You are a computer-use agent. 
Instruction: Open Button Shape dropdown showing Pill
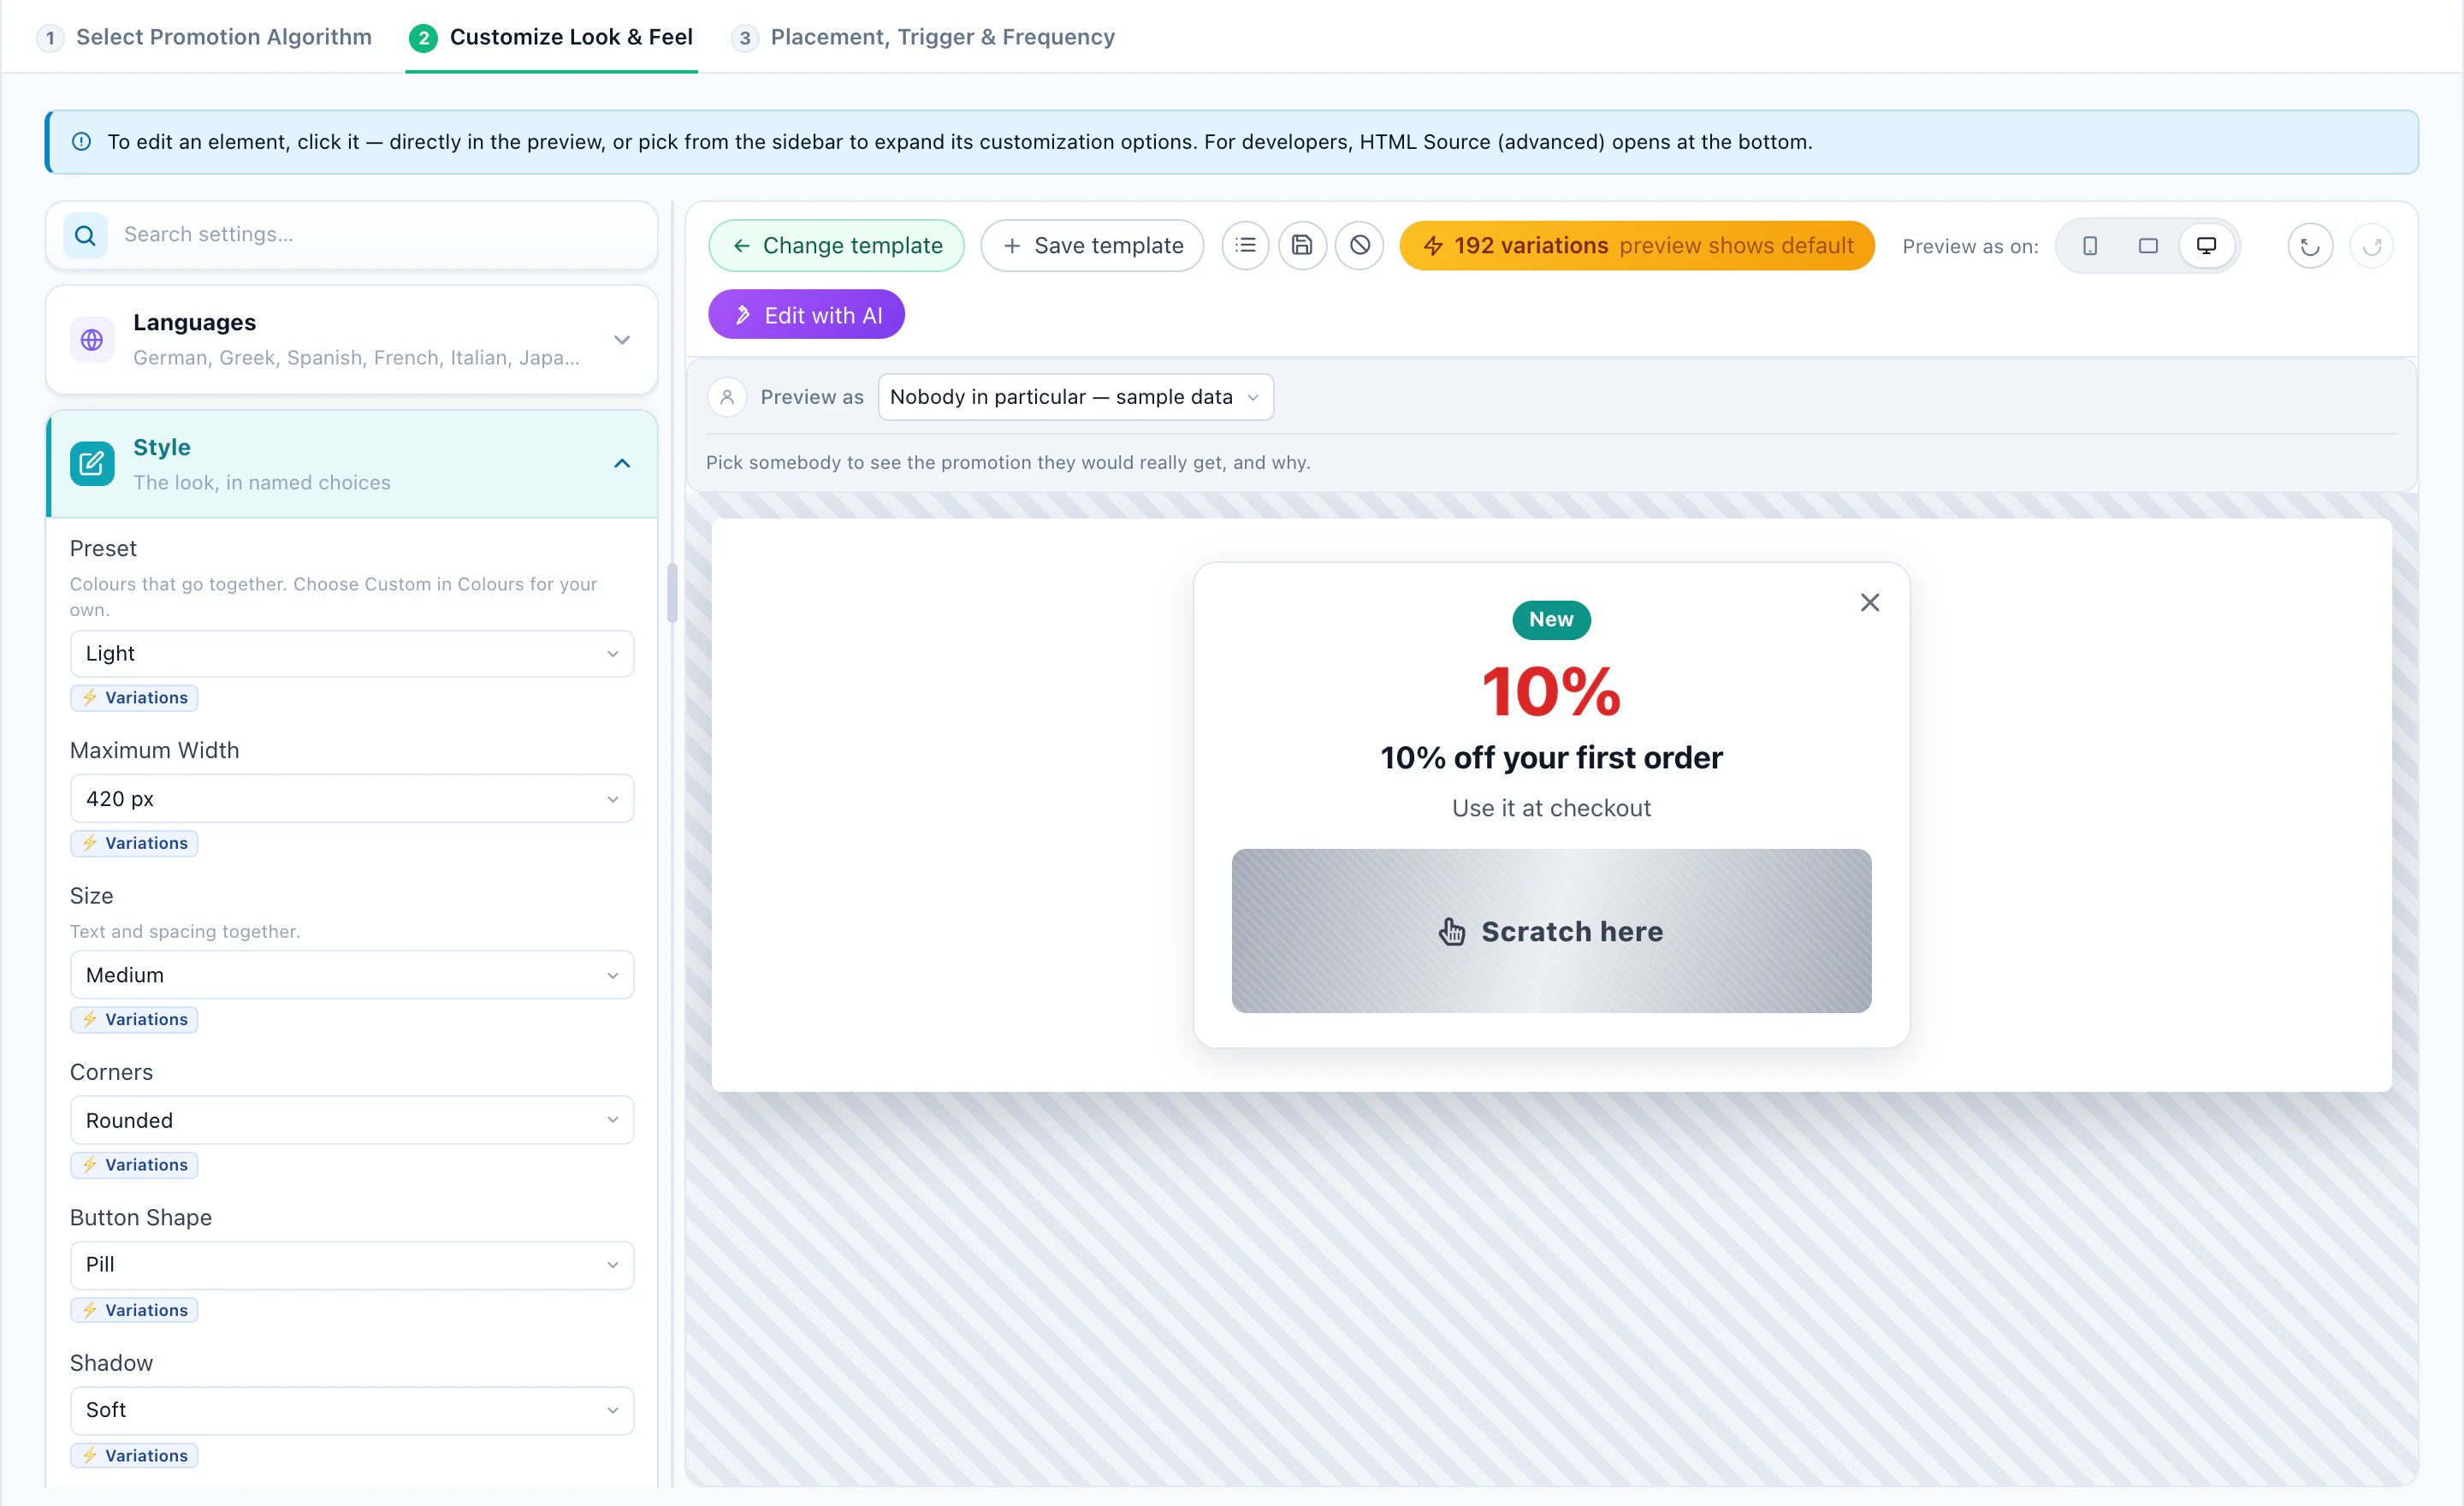(352, 1265)
